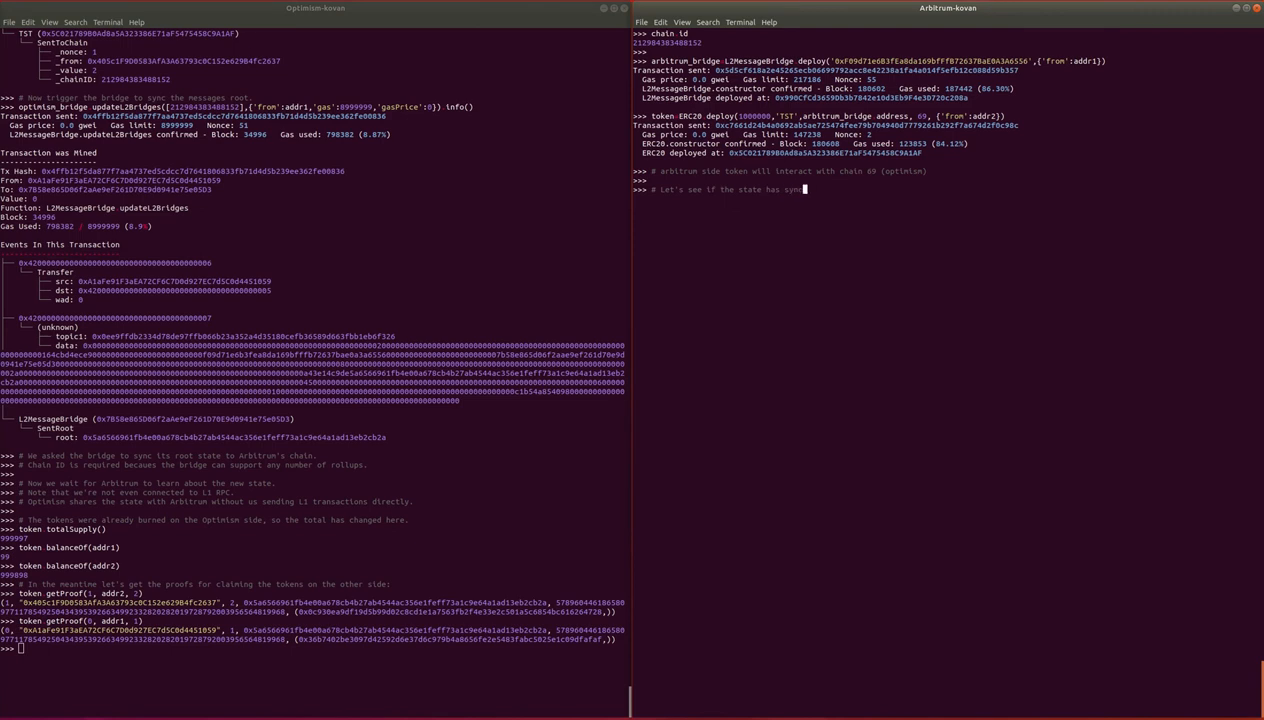Click the "Now trigger the bridge" comment line
This screenshot has width=1264, height=720.
[x=126, y=98]
